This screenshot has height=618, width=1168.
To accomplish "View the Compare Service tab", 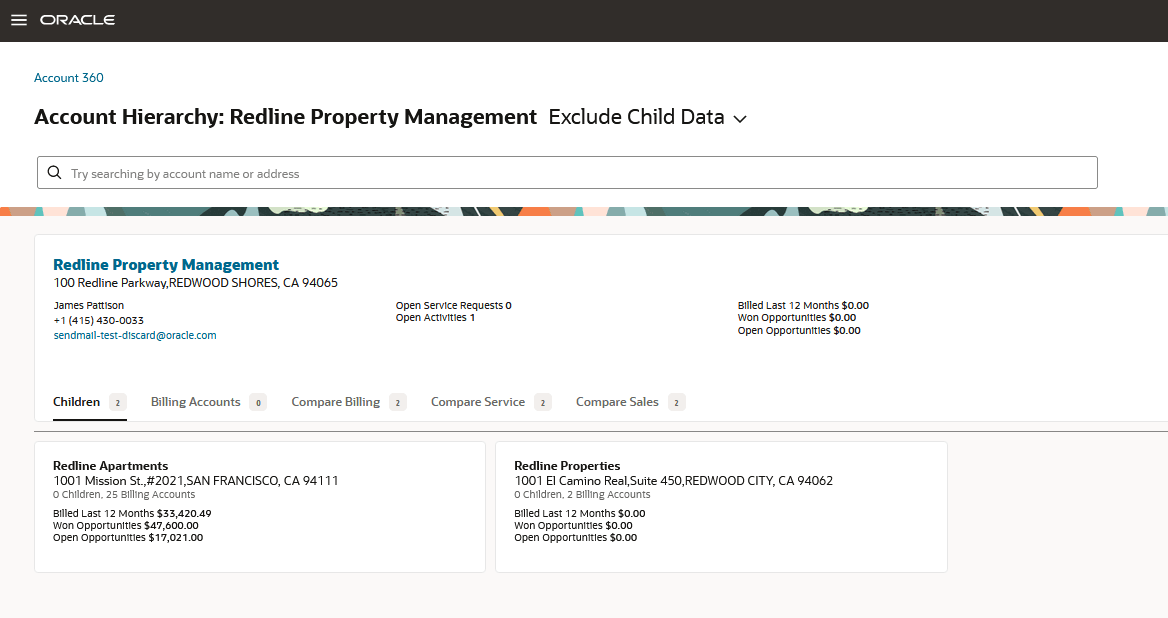I will point(477,401).
